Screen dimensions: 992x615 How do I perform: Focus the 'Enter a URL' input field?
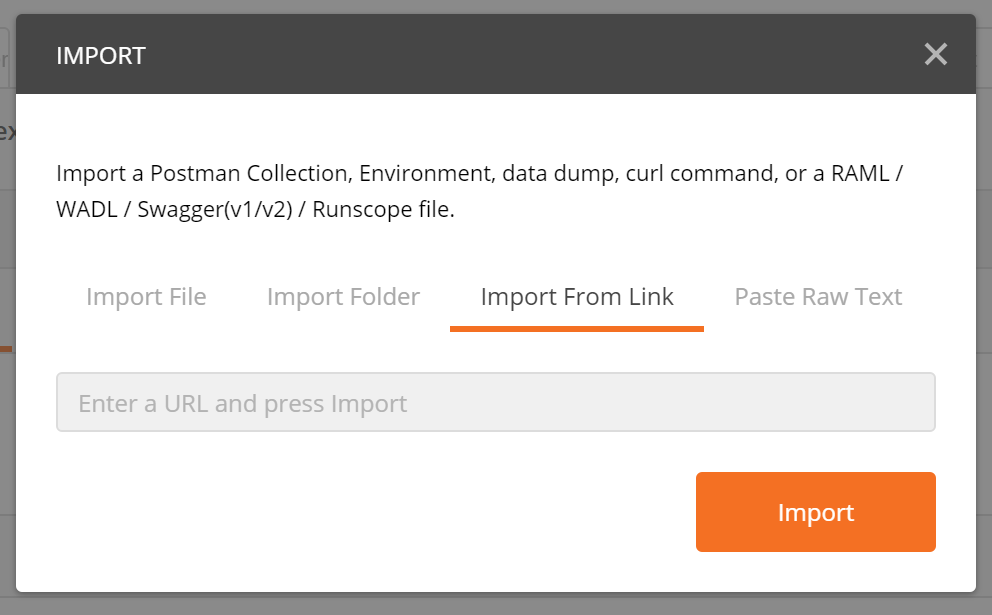(x=495, y=403)
